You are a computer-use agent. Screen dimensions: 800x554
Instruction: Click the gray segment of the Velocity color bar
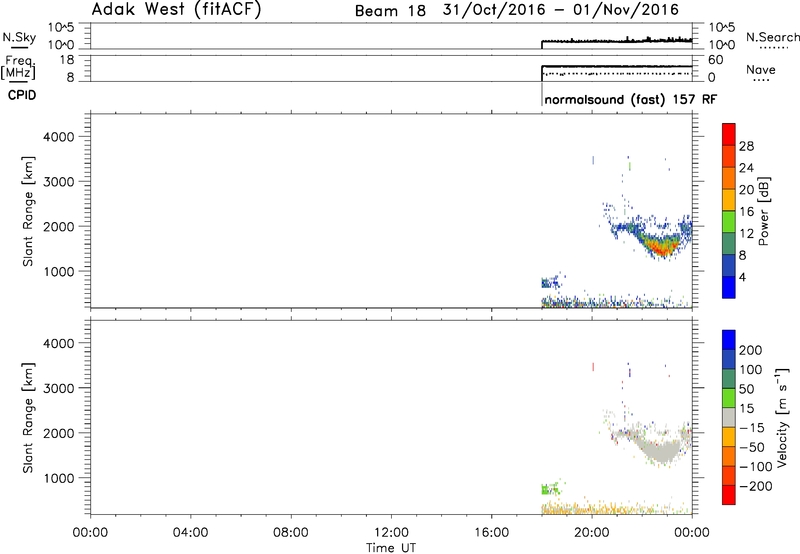pos(729,417)
